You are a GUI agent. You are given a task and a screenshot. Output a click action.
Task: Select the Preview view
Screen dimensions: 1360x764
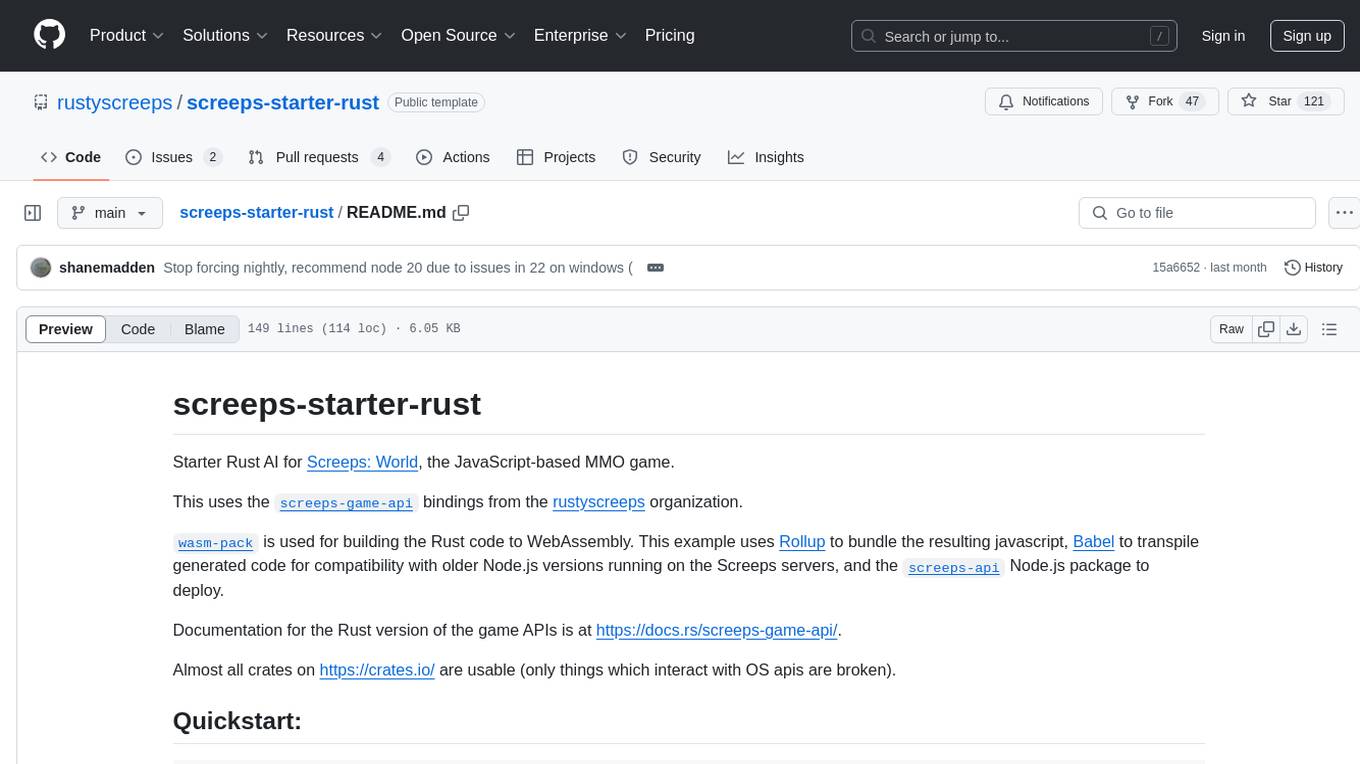point(66,329)
